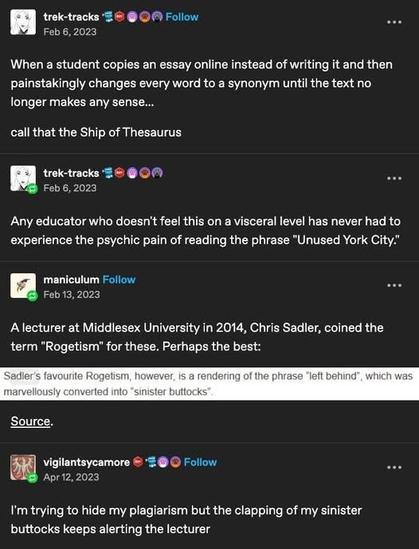Click the Apr 12, 2023 timestamp

pos(71,477)
